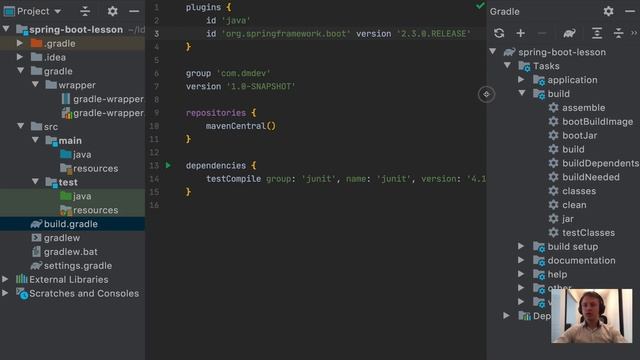Link a Gradle project plus icon
The image size is (640, 360).
pos(520,33)
